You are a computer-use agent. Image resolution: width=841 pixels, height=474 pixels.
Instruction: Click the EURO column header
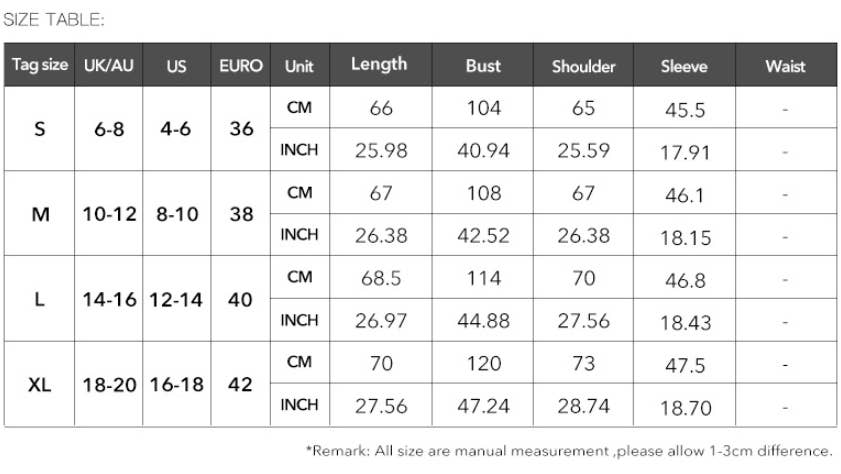coord(241,66)
